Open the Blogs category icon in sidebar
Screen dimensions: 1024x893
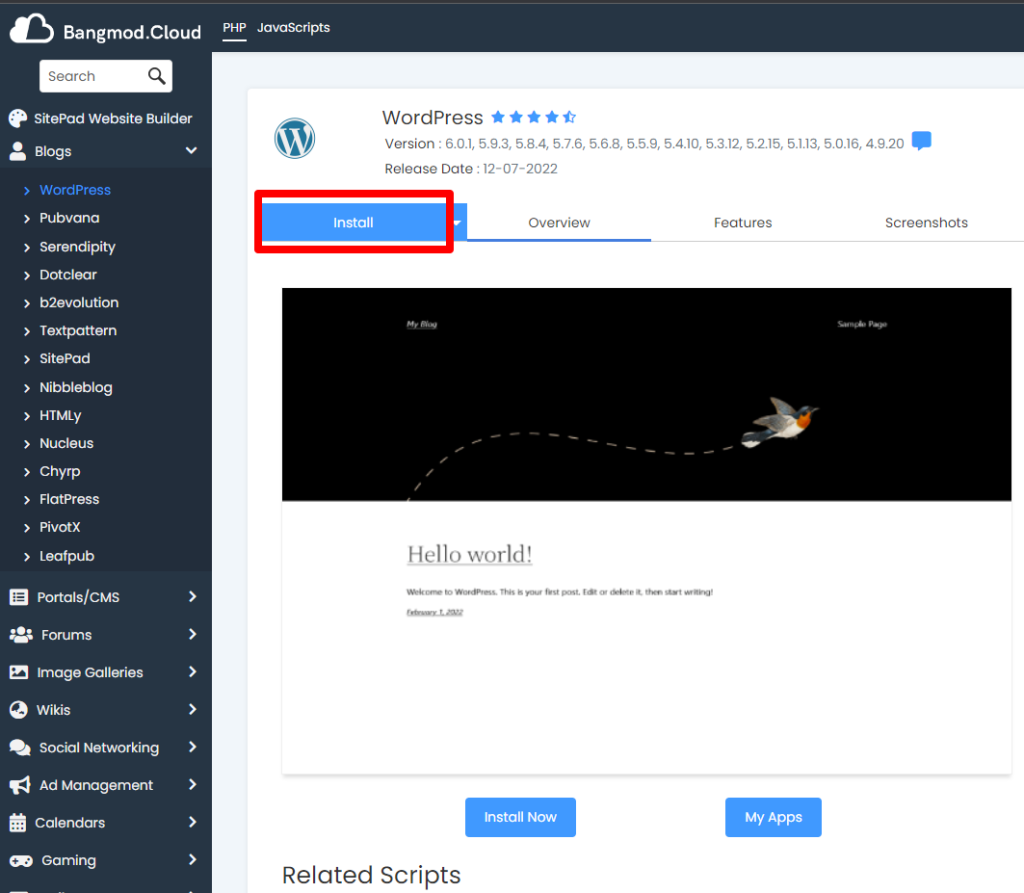point(20,152)
